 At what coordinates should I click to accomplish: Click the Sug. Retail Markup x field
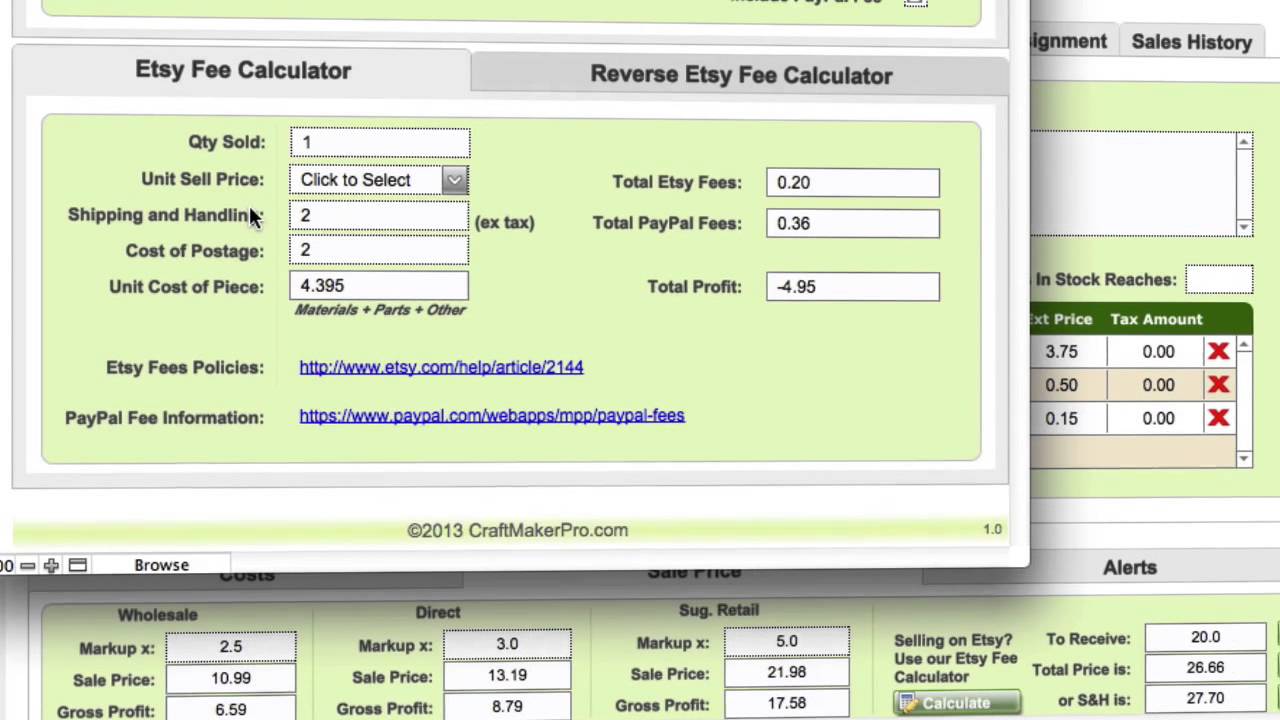pos(787,641)
